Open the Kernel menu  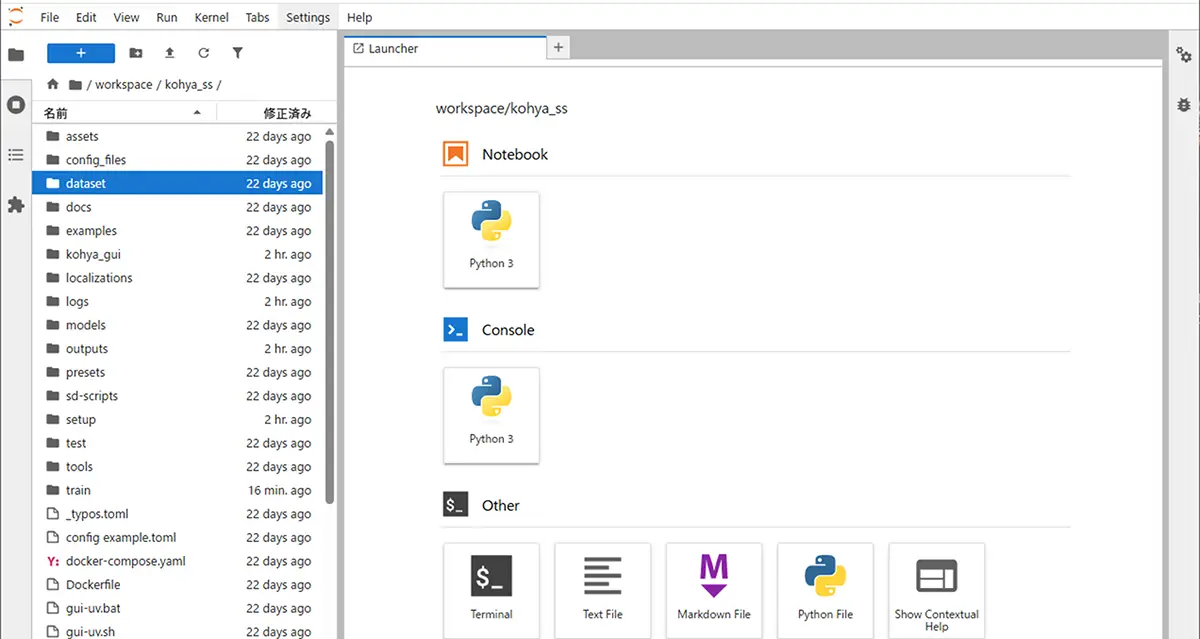[x=212, y=17]
